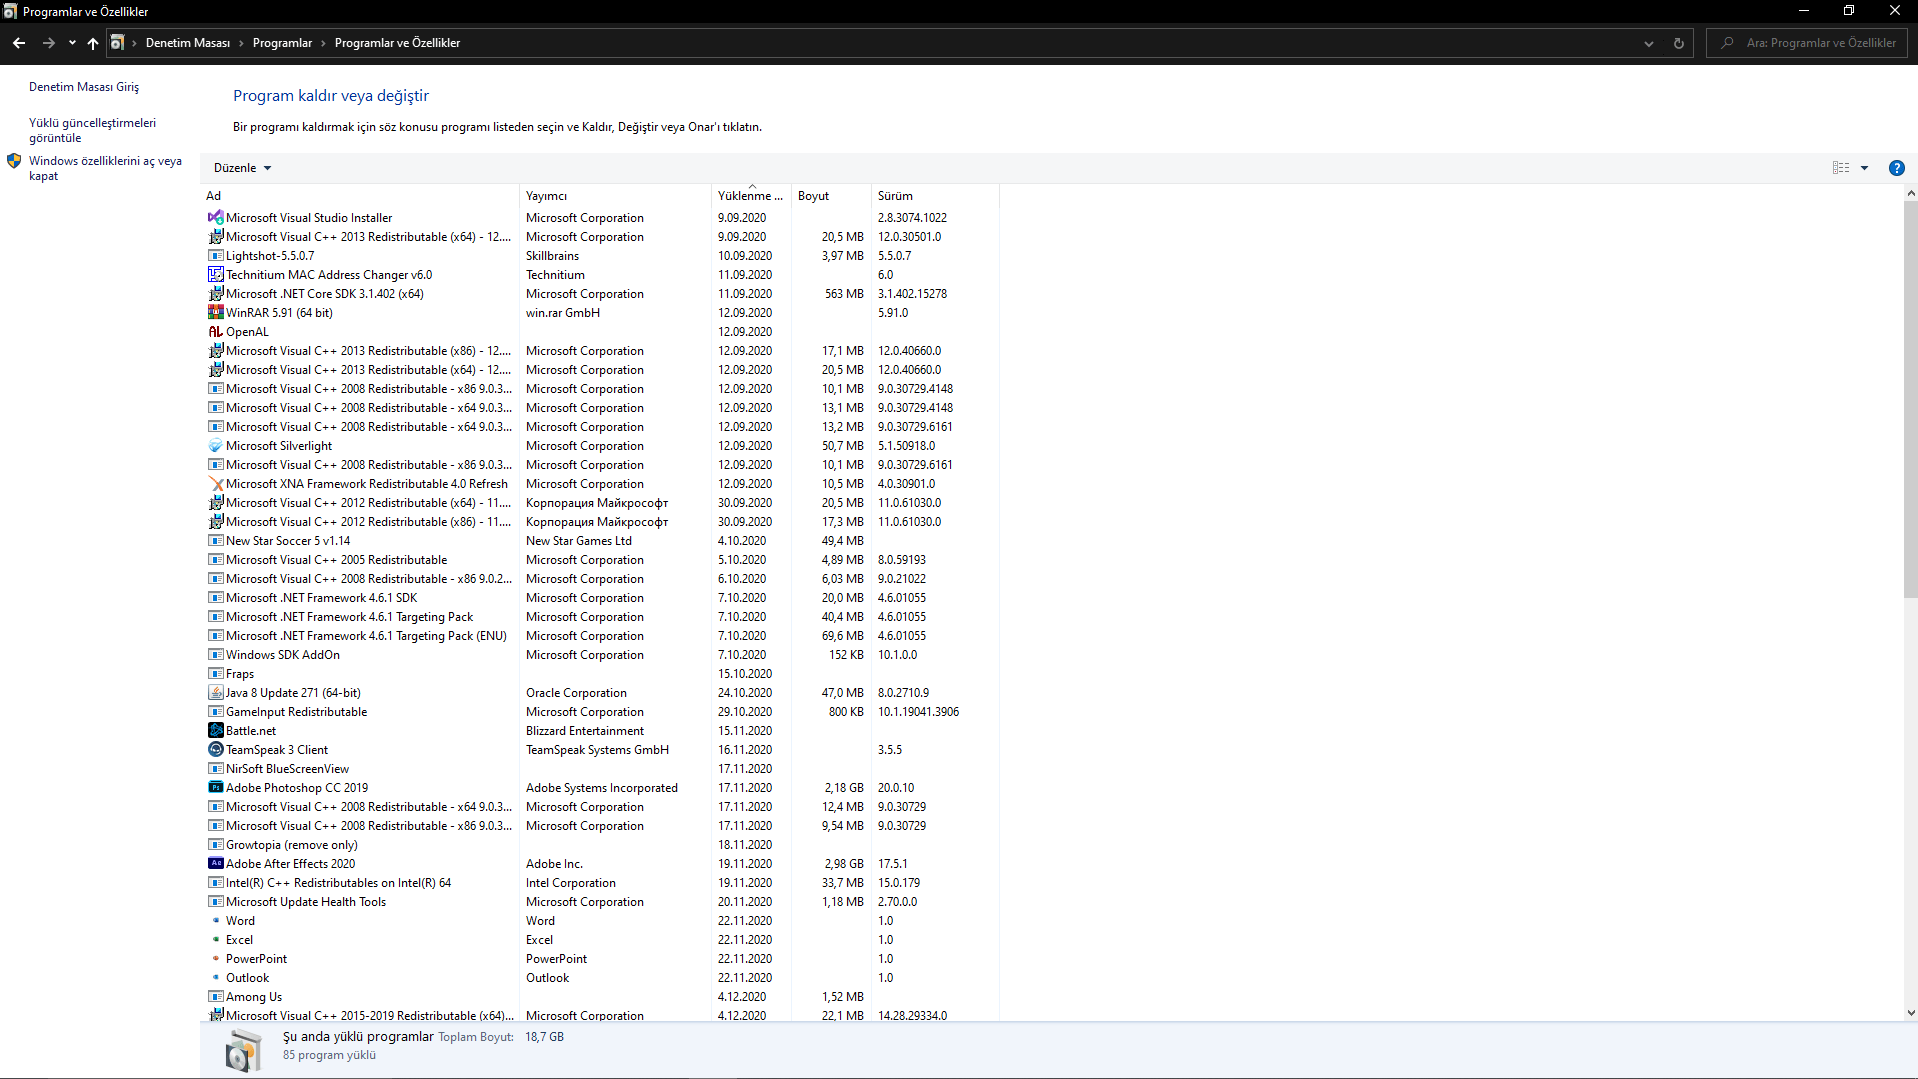
Task: Click the search box for Programlar ve Özellikler
Action: pyautogui.click(x=1806, y=43)
